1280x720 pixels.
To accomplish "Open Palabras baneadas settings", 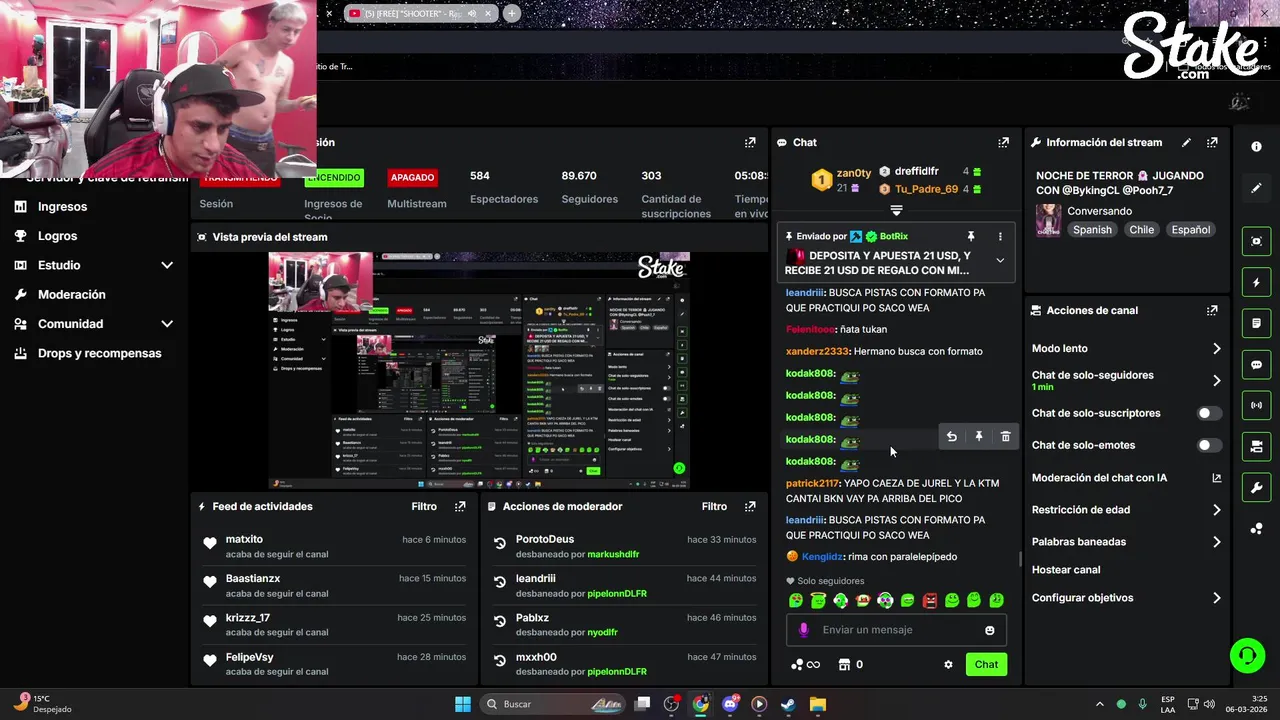I will (1127, 542).
